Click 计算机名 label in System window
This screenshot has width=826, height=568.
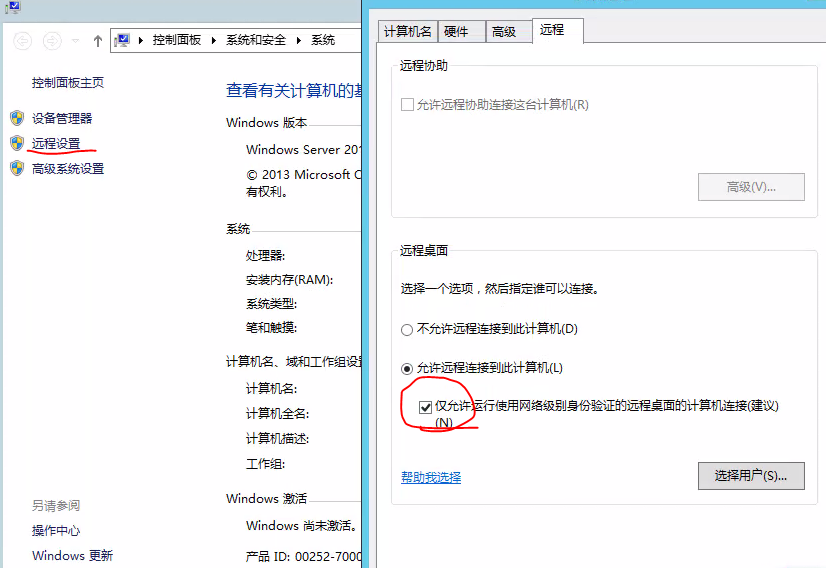tap(271, 389)
